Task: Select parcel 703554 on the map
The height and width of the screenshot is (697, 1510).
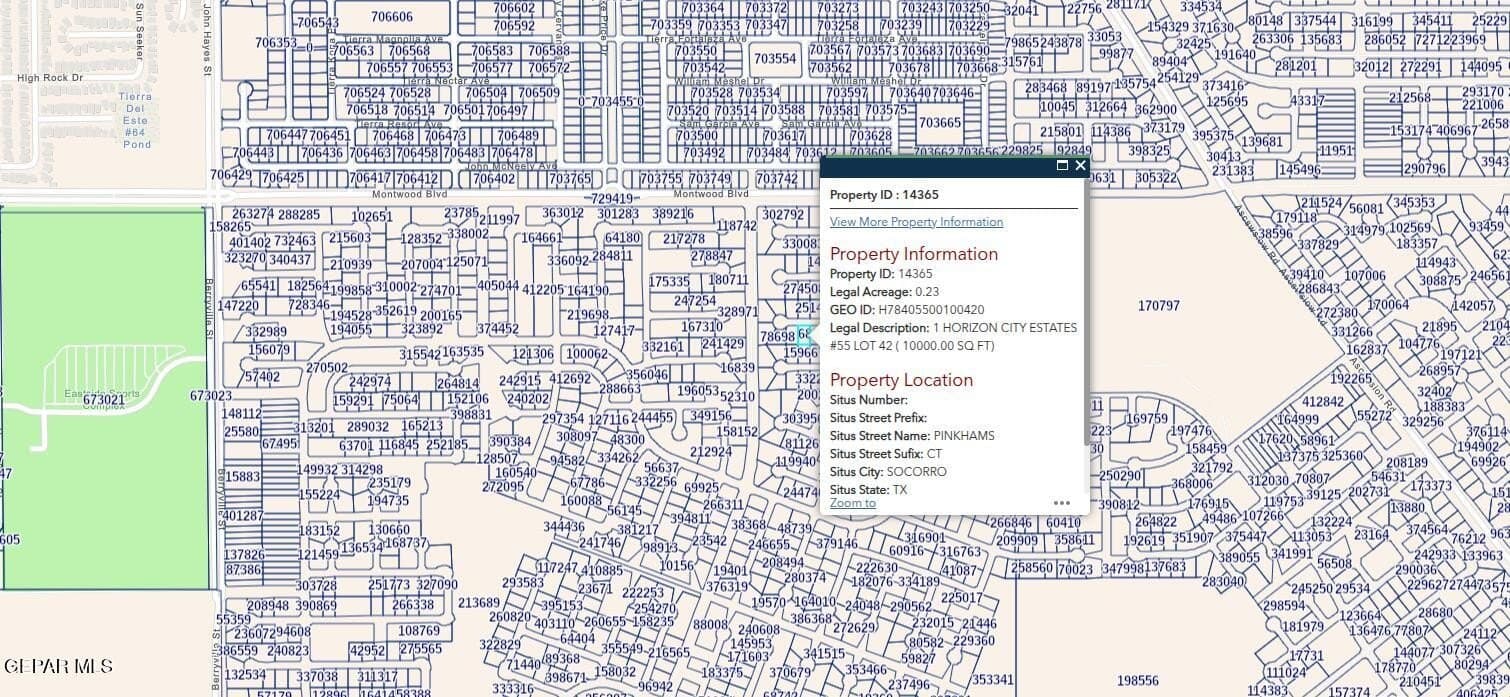Action: pos(775,59)
